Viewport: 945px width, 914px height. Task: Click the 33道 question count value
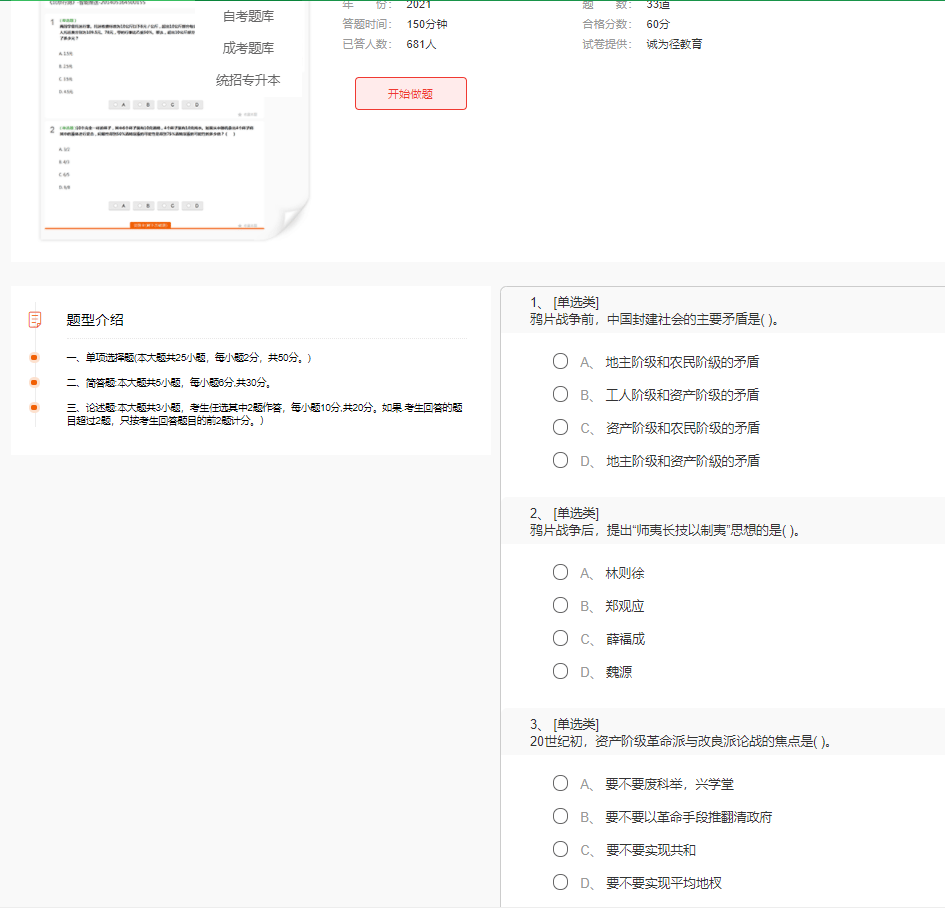click(x=658, y=5)
